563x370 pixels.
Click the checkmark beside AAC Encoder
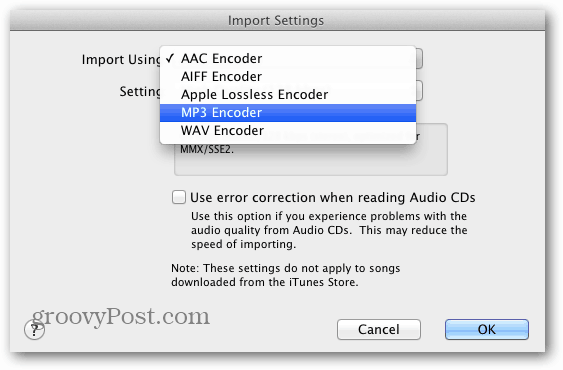[170, 58]
